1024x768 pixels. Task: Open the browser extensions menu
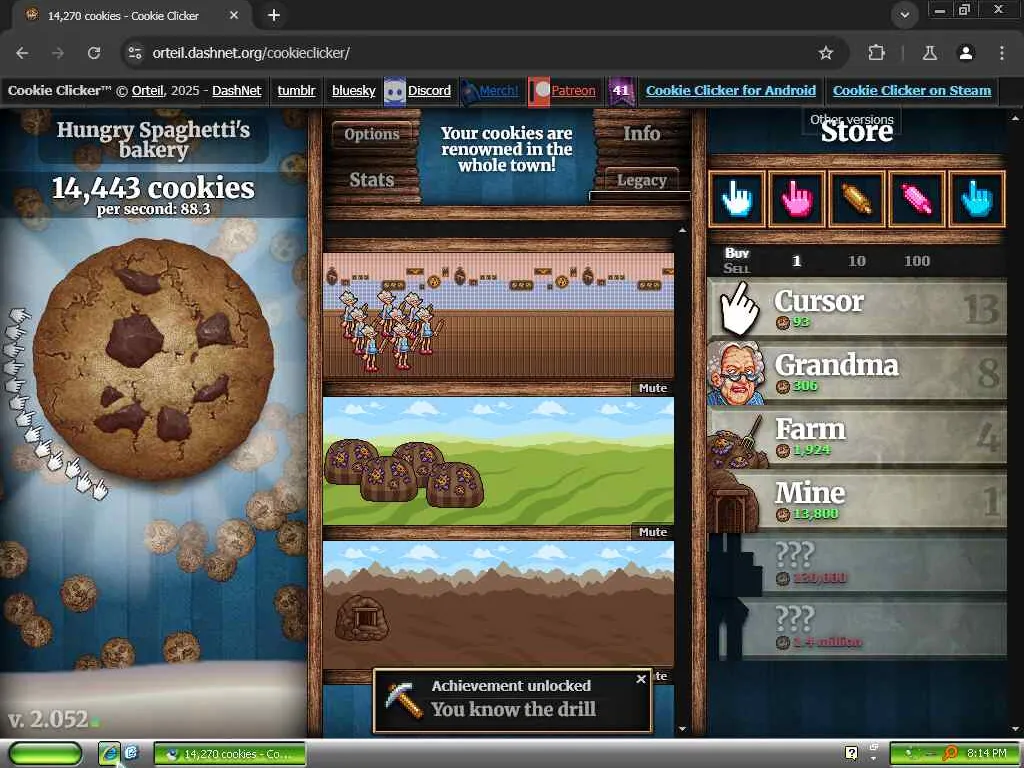(x=876, y=53)
